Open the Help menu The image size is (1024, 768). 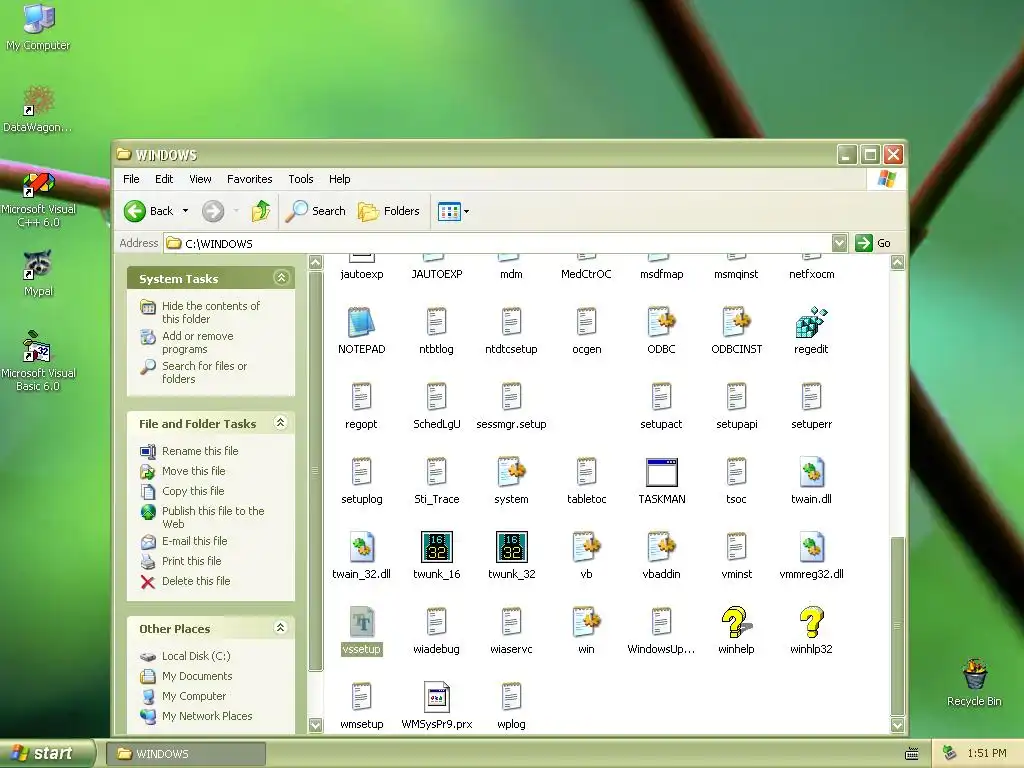click(340, 179)
